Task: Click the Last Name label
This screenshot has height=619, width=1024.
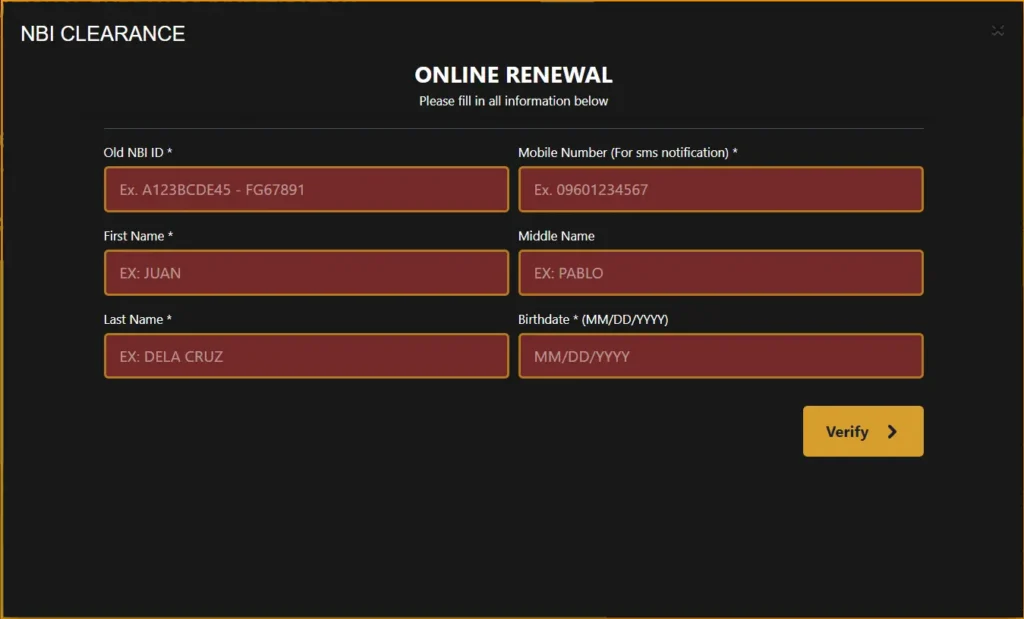Action: point(136,319)
